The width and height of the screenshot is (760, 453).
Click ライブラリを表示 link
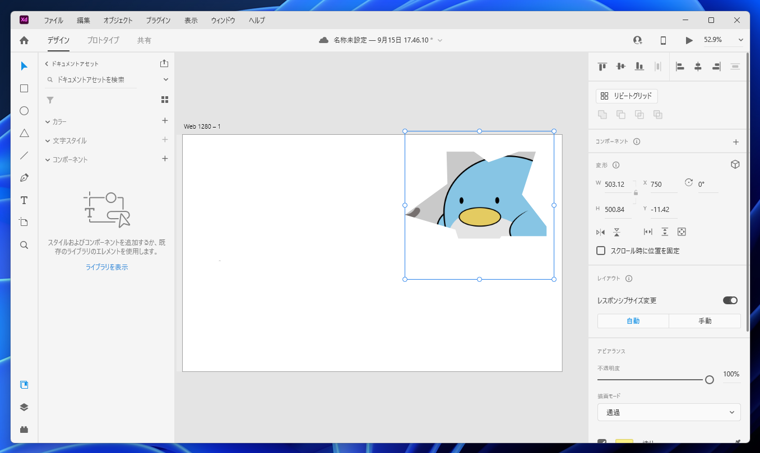(x=107, y=267)
